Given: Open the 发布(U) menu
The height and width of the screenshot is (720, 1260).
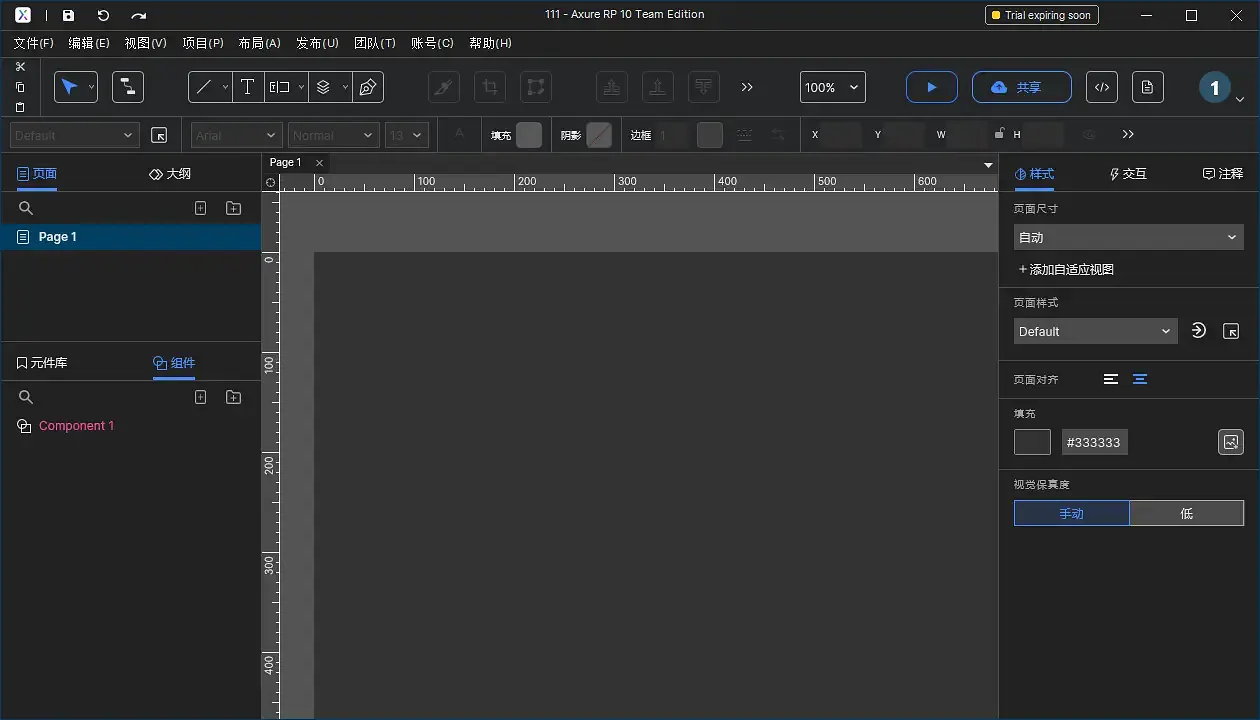Looking at the screenshot, I should (317, 43).
